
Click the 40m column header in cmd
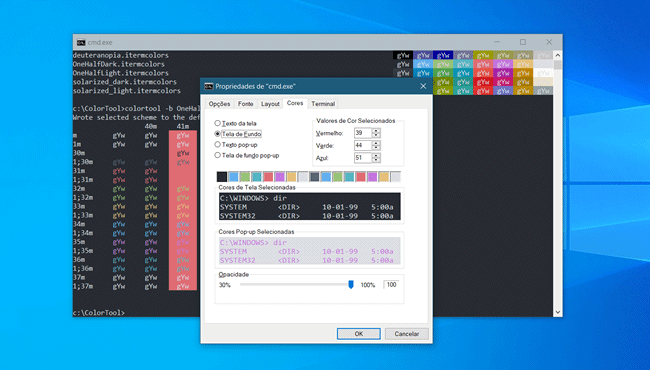click(151, 126)
